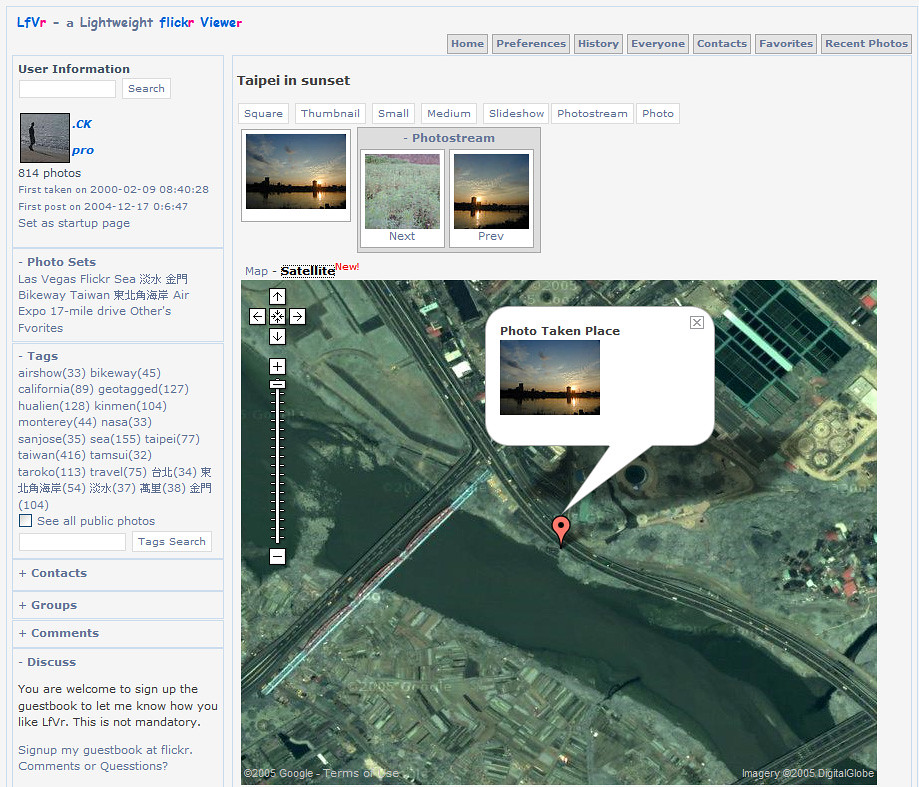Screen dimensions: 919x787
Task: Collapse the Photostream panel
Action: [x=449, y=138]
